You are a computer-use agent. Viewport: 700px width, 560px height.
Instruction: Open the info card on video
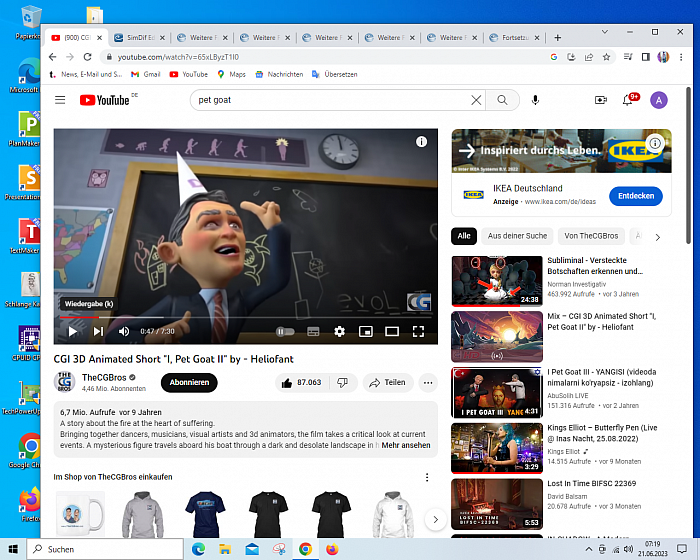tap(421, 142)
